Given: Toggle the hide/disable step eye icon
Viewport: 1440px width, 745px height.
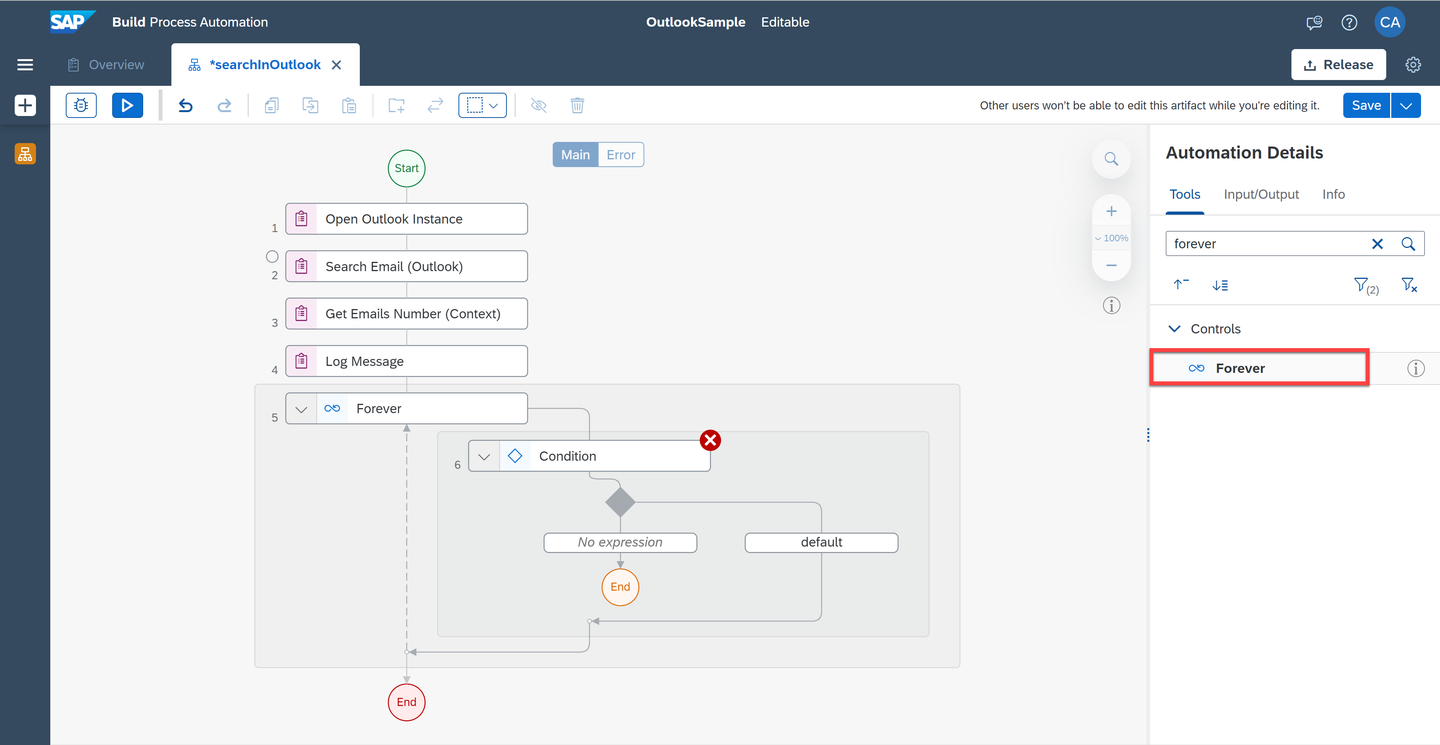Looking at the screenshot, I should [x=539, y=105].
